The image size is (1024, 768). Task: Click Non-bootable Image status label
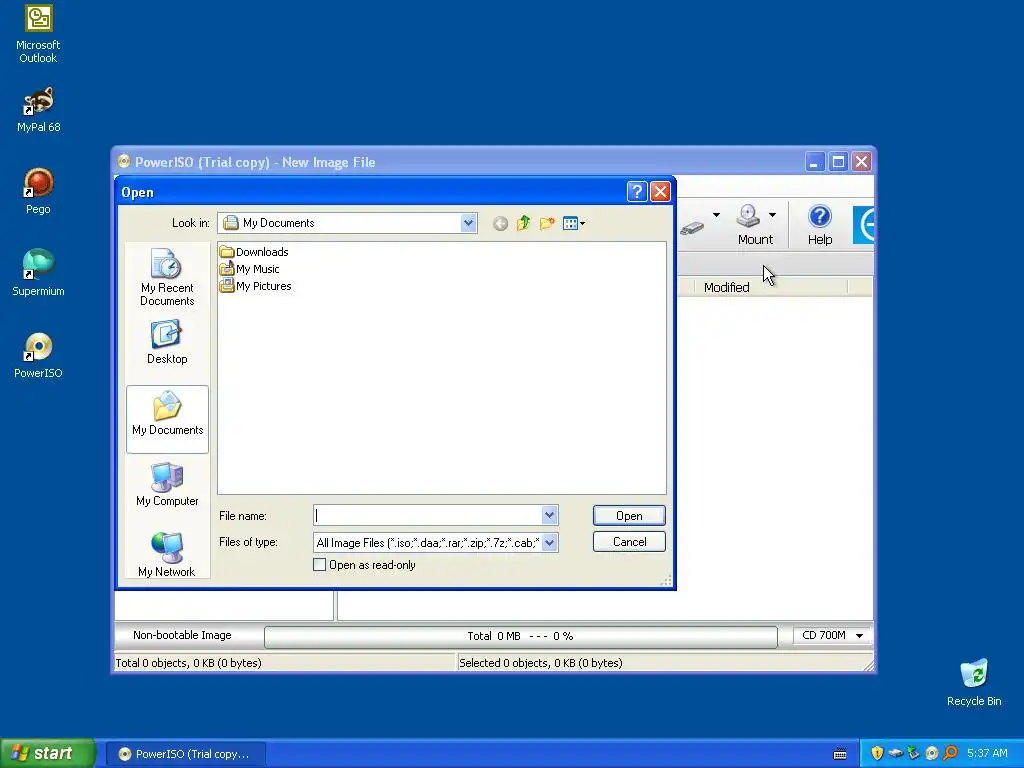[x=182, y=635]
